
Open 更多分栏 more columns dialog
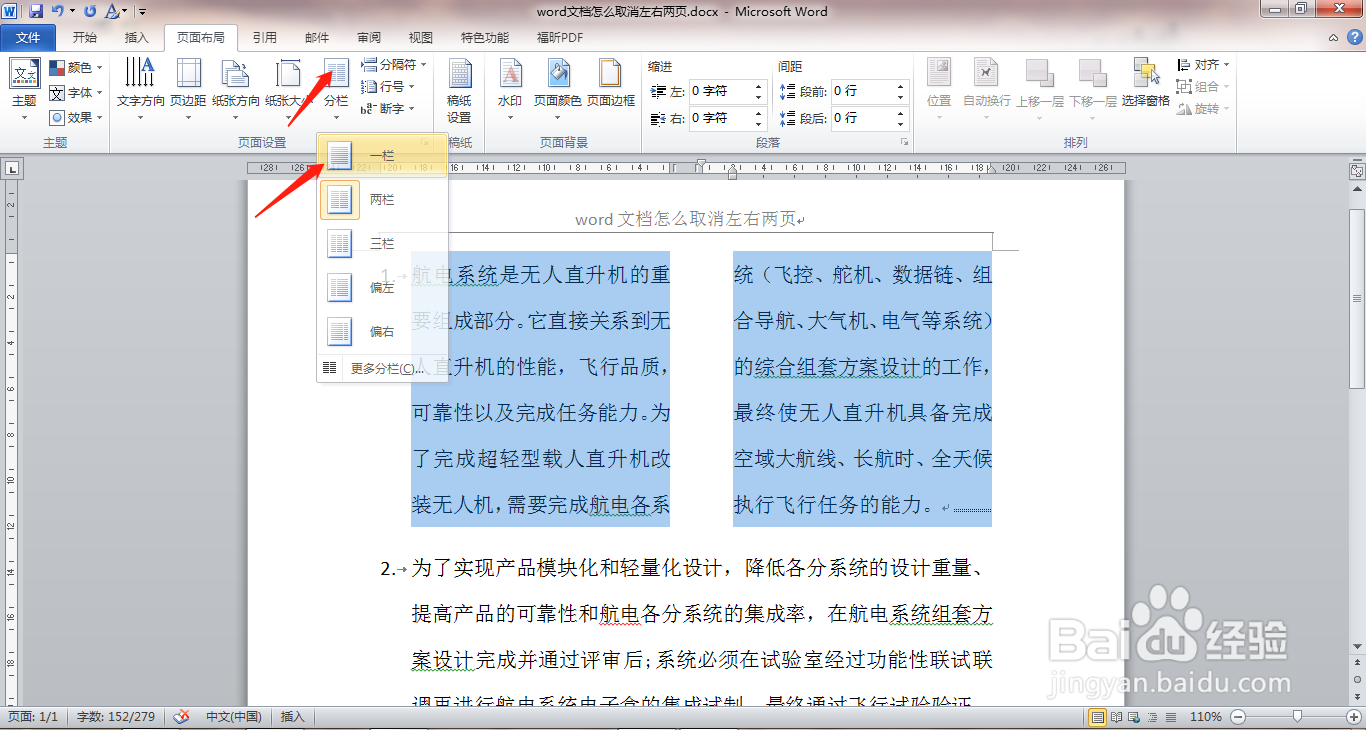[382, 368]
